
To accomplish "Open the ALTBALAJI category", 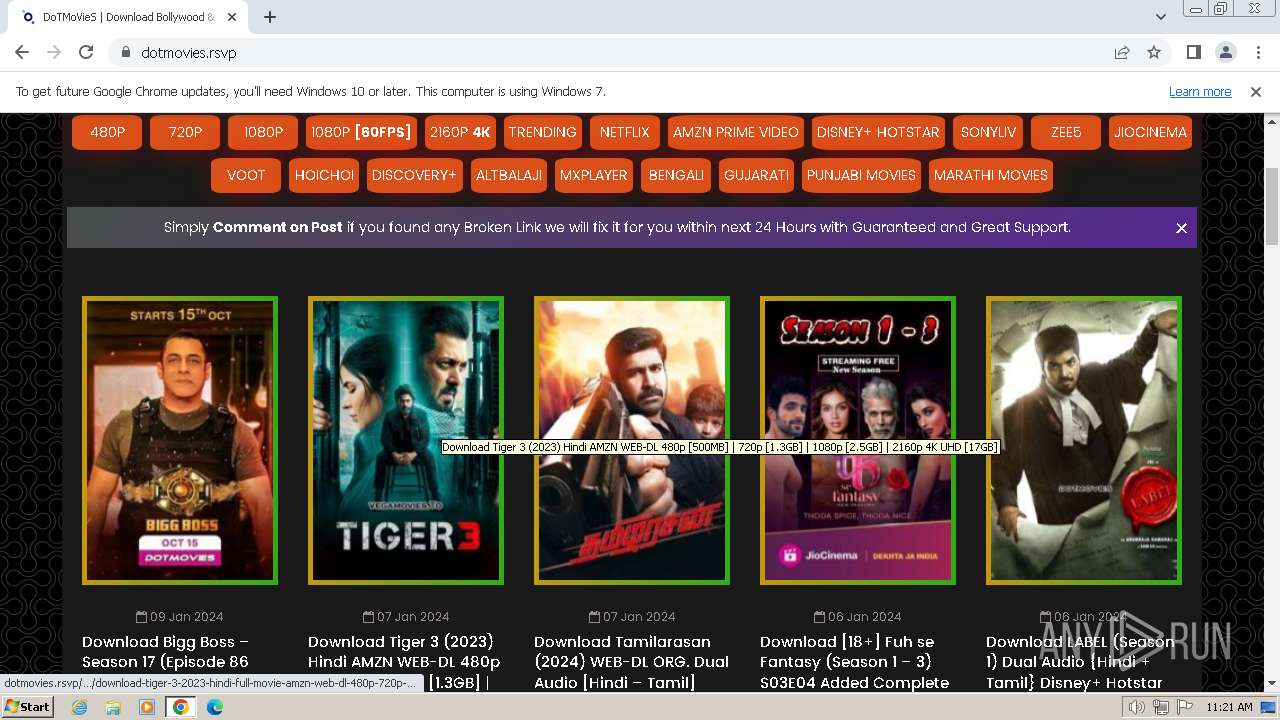I will (x=509, y=175).
